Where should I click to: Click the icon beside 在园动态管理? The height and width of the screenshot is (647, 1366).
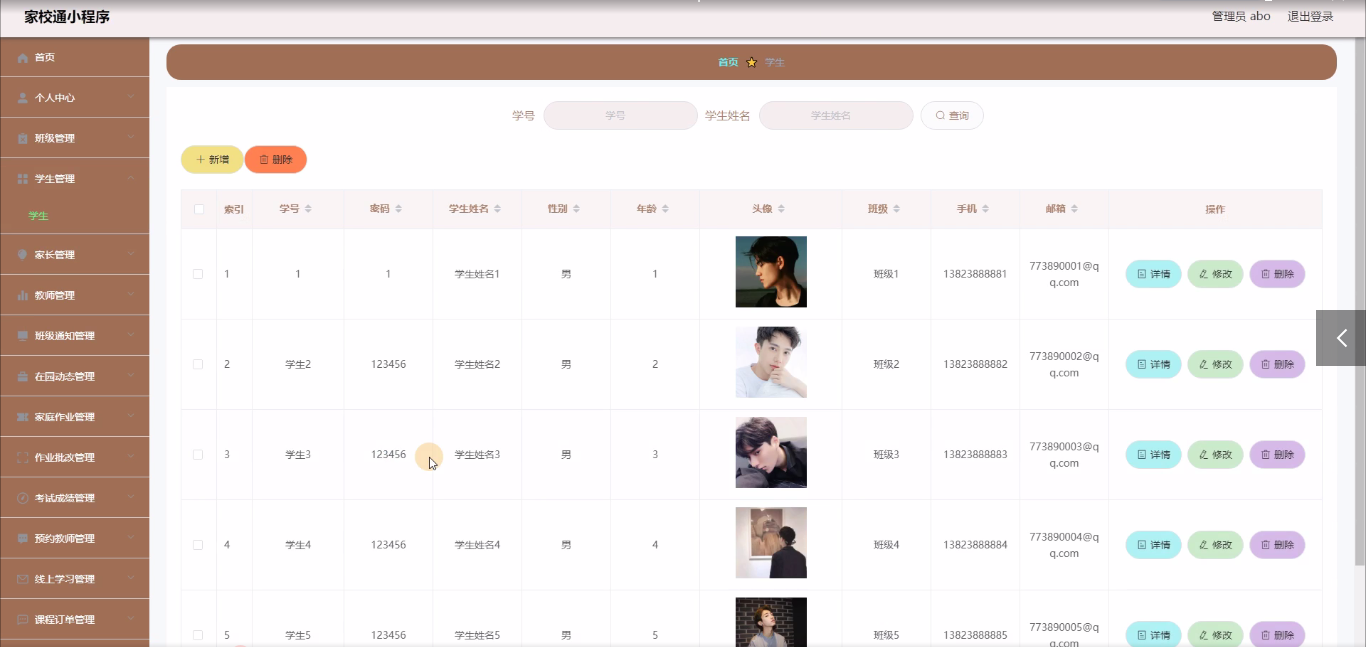click(23, 377)
